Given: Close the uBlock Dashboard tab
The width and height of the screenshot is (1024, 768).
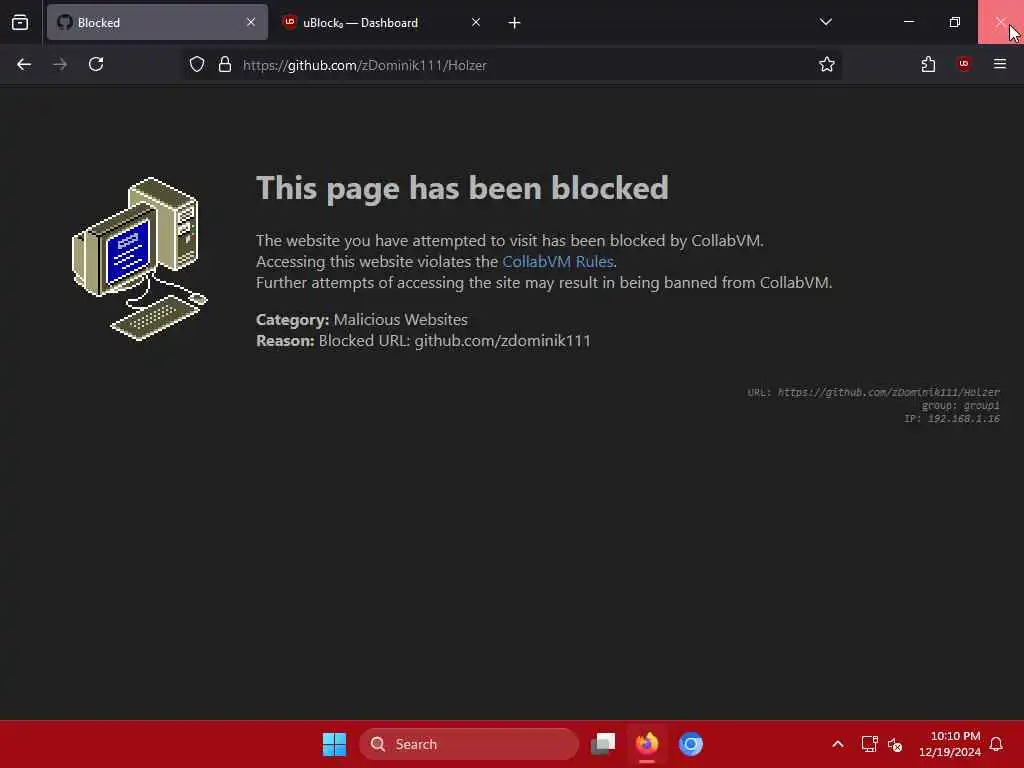Looking at the screenshot, I should [x=476, y=22].
